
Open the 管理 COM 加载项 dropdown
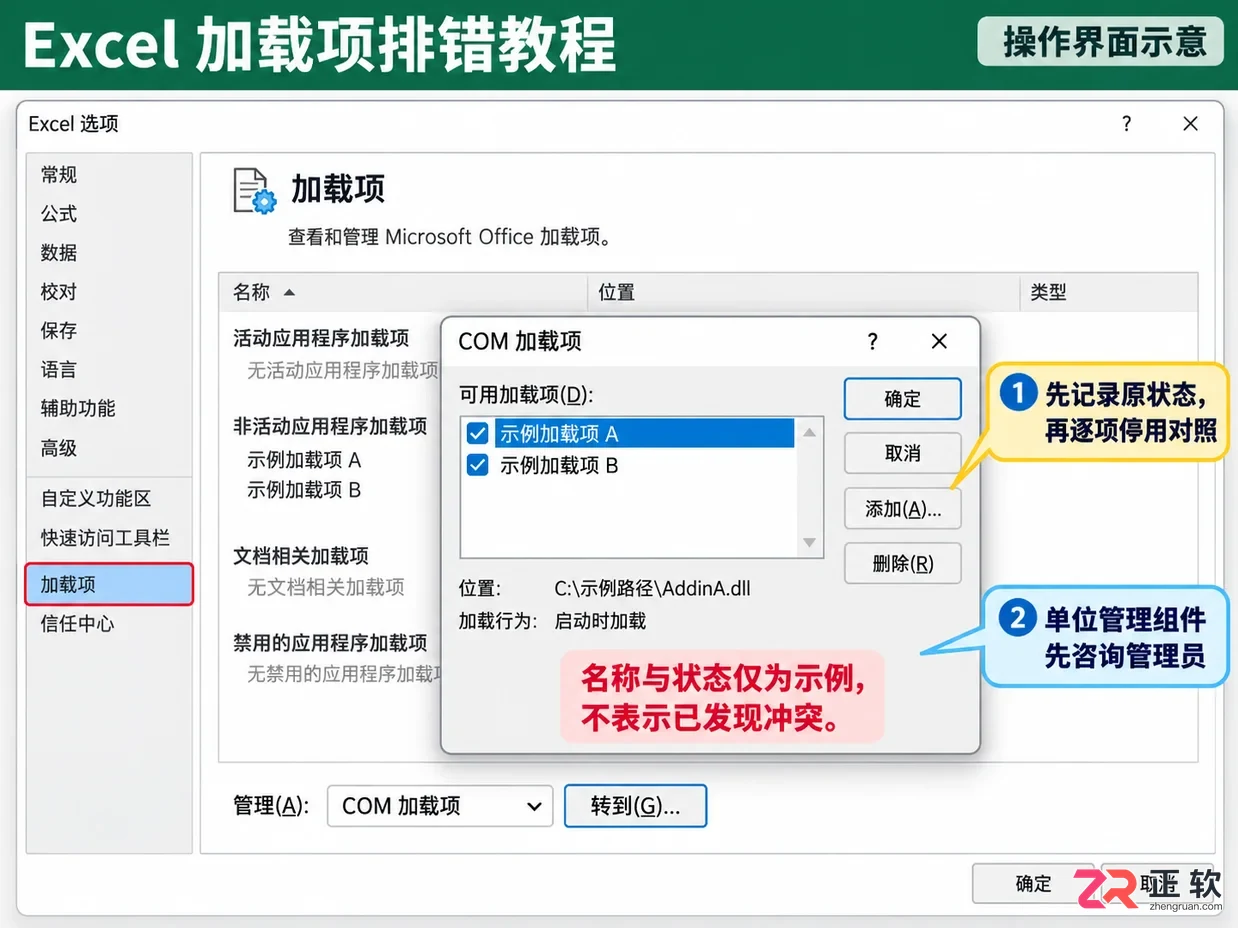pyautogui.click(x=440, y=807)
